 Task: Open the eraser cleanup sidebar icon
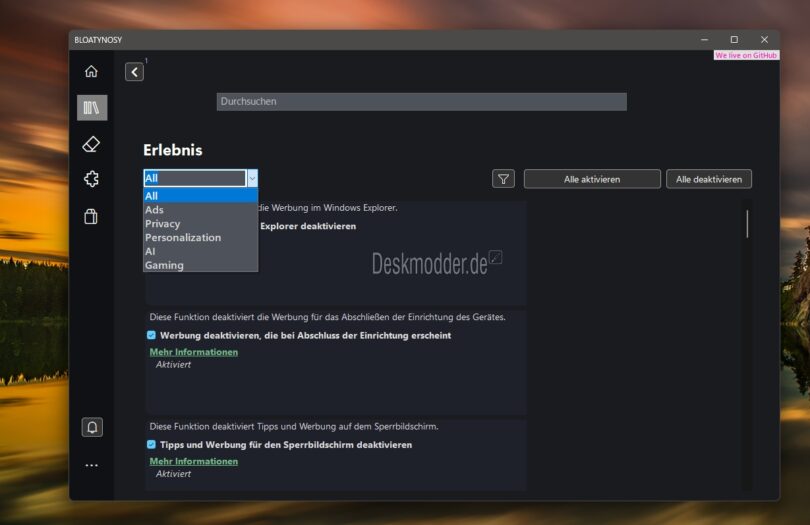[x=91, y=144]
